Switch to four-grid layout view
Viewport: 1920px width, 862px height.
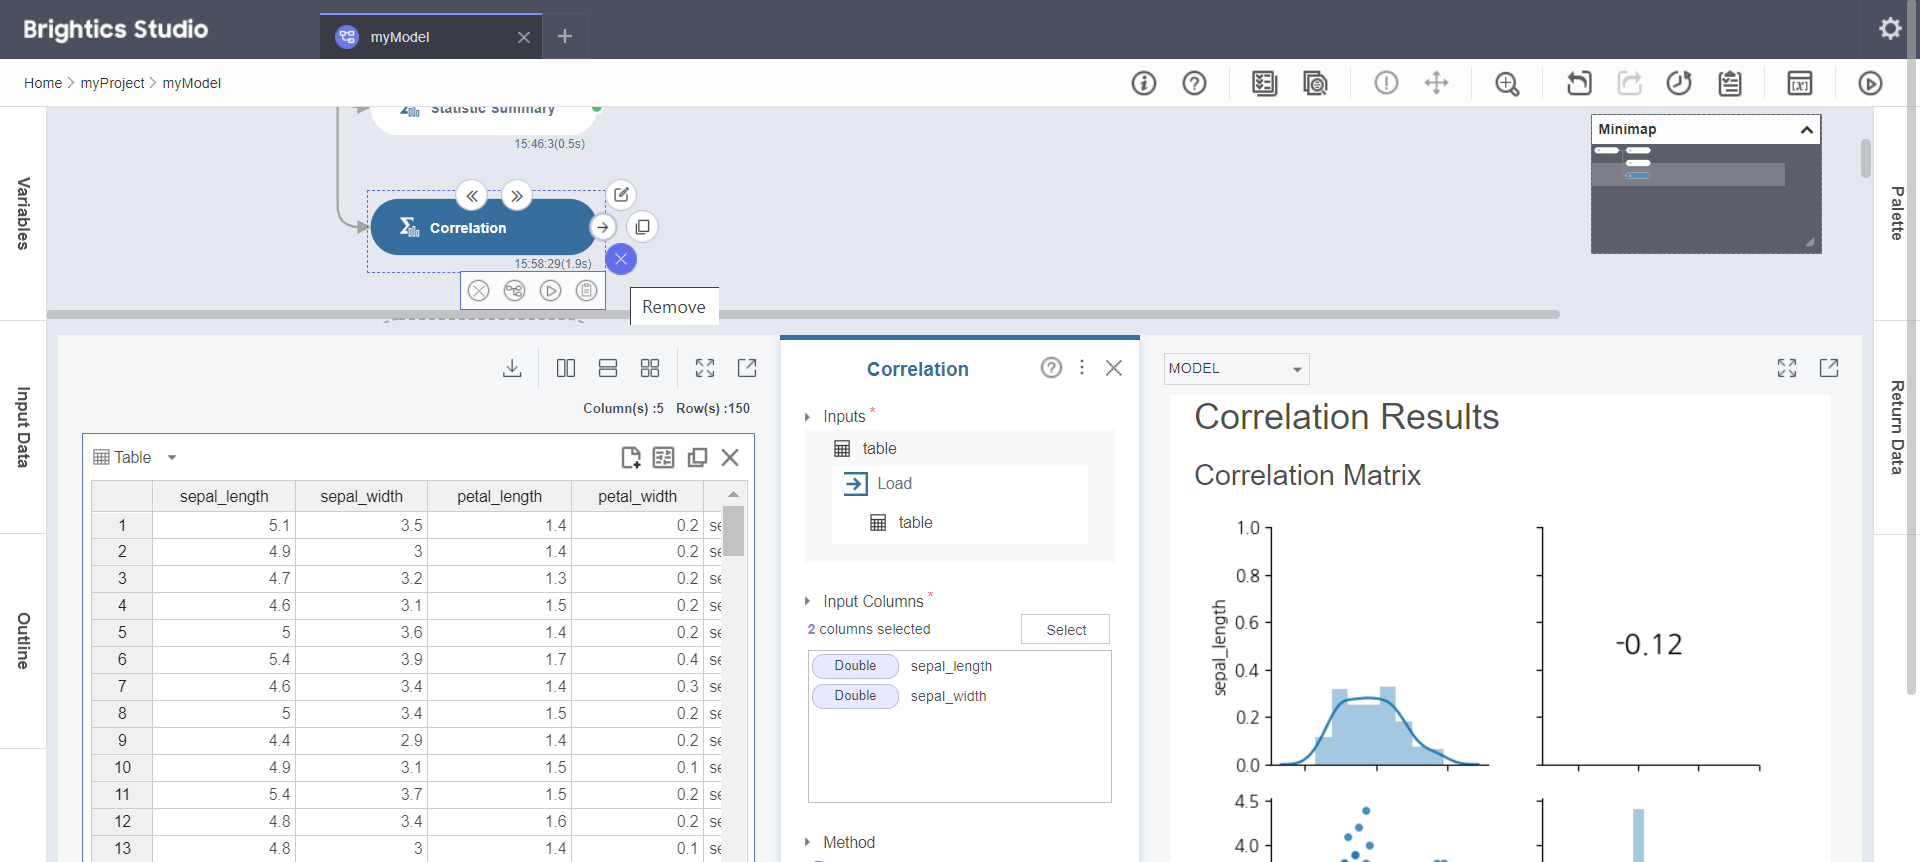click(650, 368)
